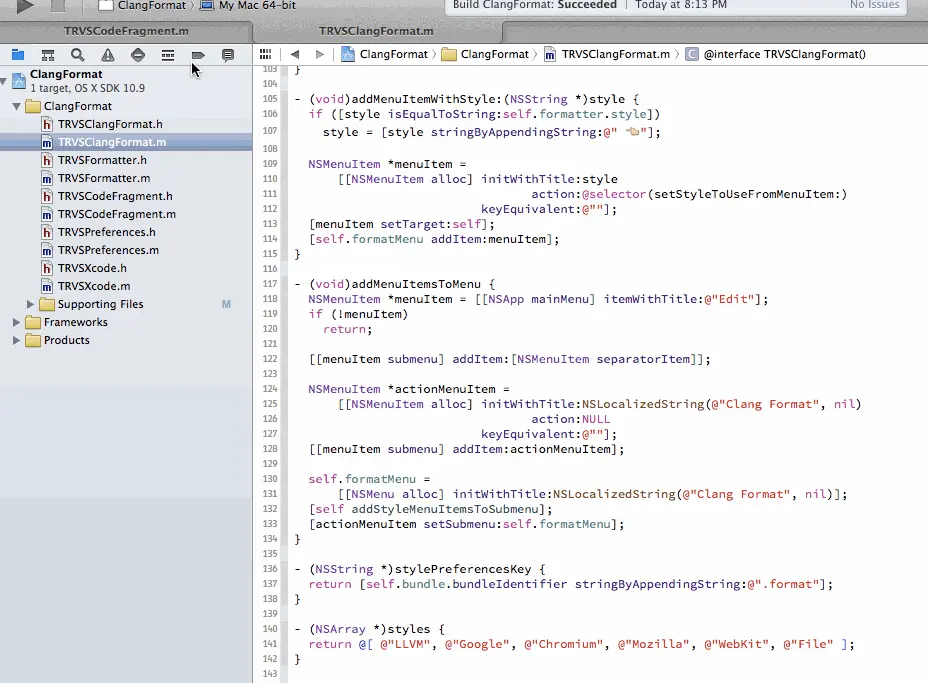
Task: Click addStyleMenuItemsToSubmenu call
Action: point(445,509)
